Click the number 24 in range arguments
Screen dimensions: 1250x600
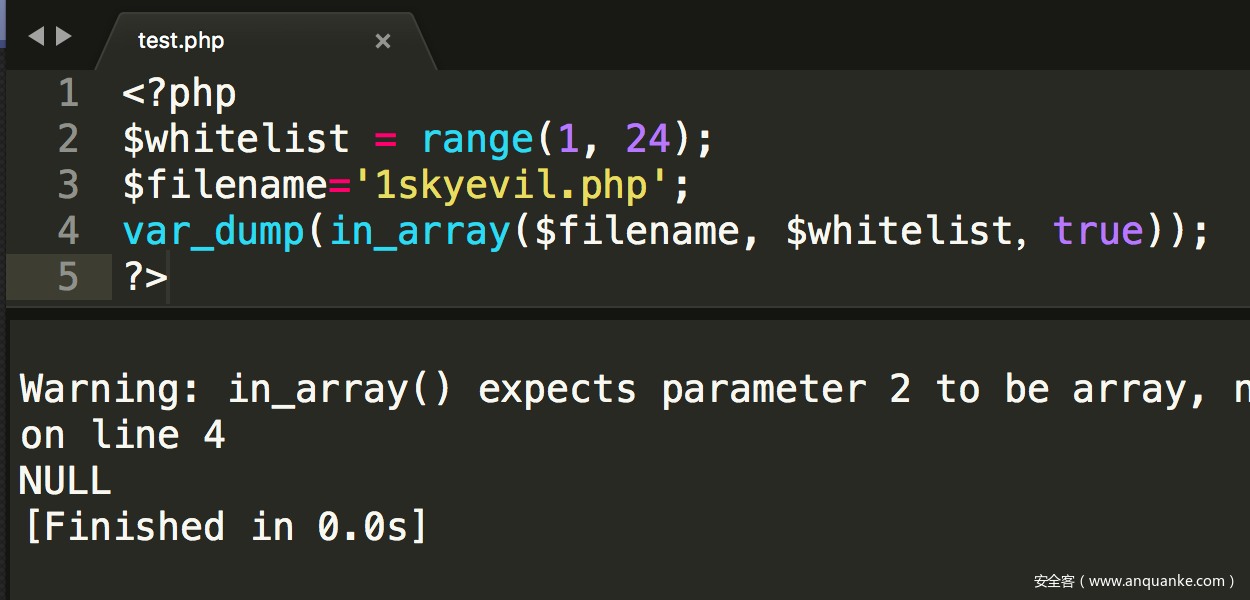[x=648, y=139]
